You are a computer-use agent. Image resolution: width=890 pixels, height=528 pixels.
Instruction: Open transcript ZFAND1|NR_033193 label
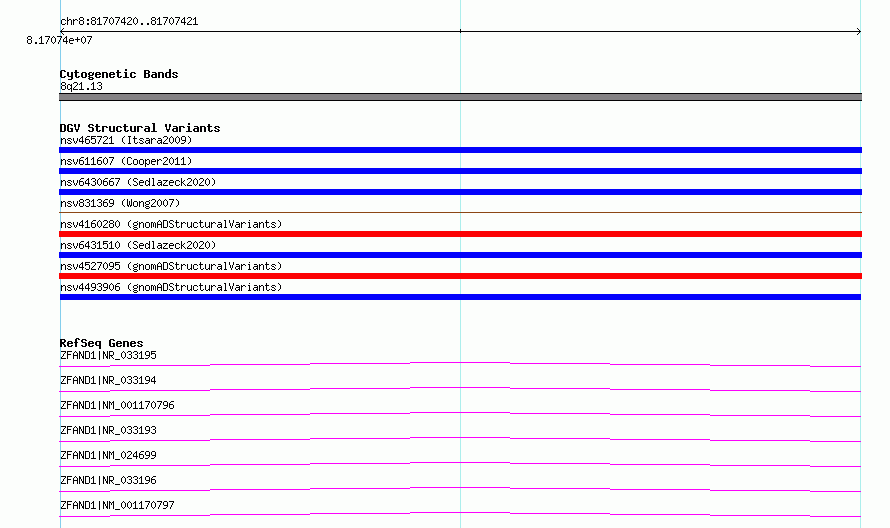[108, 430]
